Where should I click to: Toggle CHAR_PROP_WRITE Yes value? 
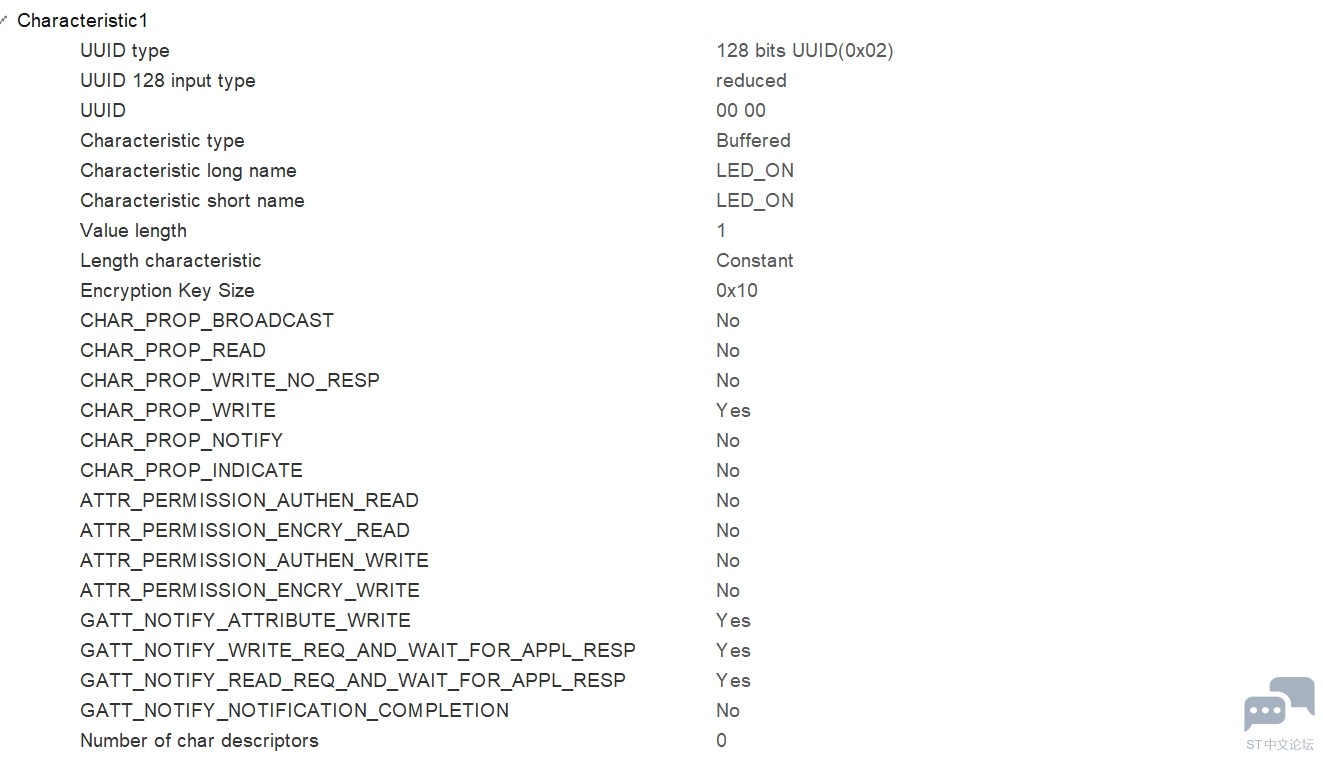(x=733, y=410)
